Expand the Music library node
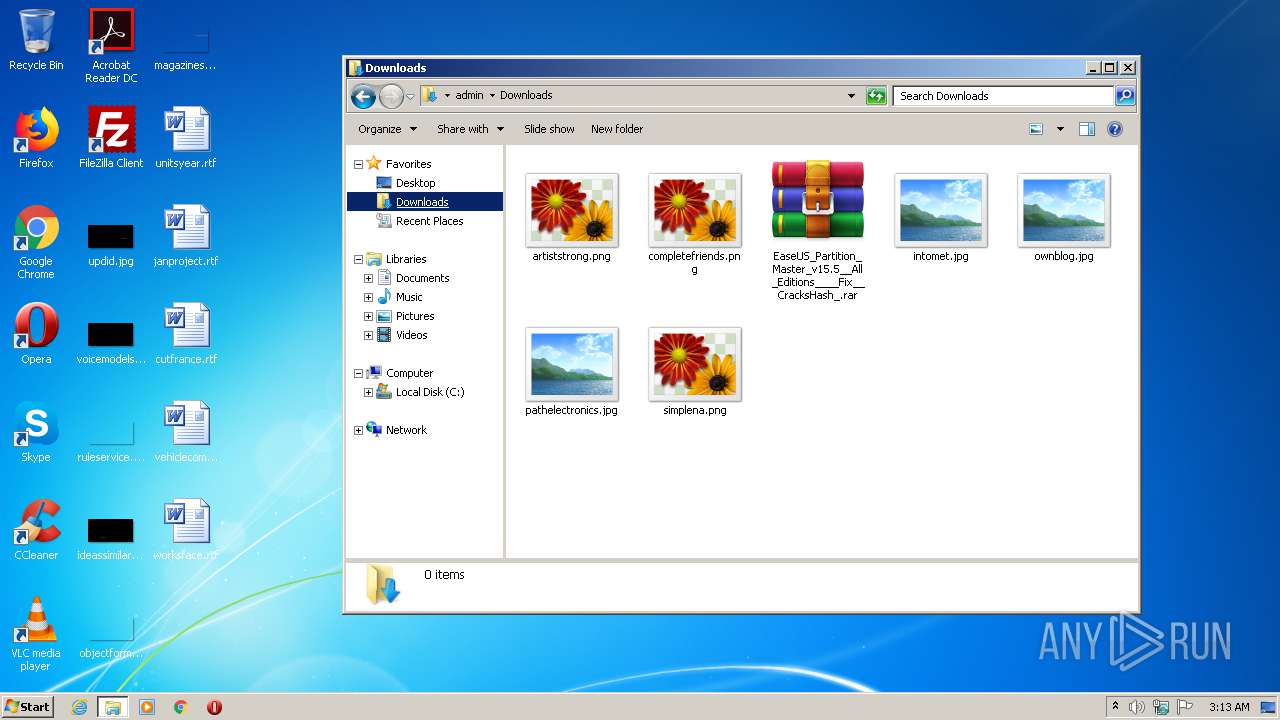Viewport: 1280px width, 720px height. (x=368, y=297)
